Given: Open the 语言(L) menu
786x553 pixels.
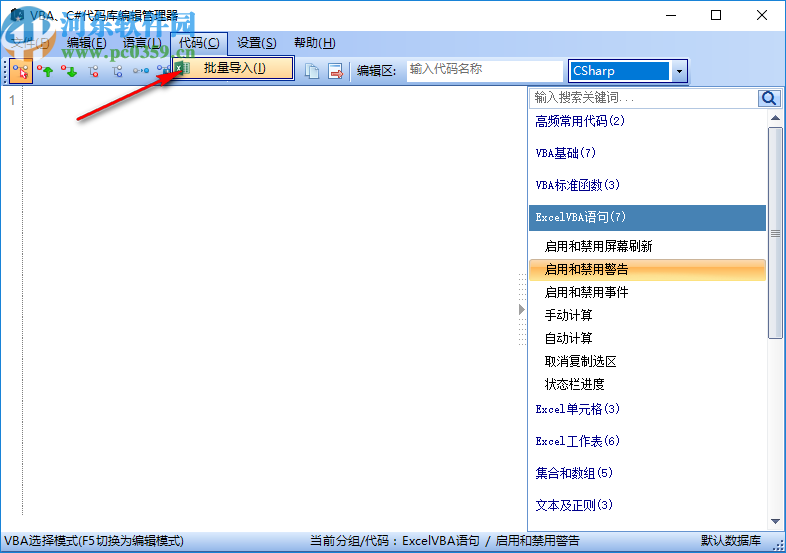Looking at the screenshot, I should 142,43.
